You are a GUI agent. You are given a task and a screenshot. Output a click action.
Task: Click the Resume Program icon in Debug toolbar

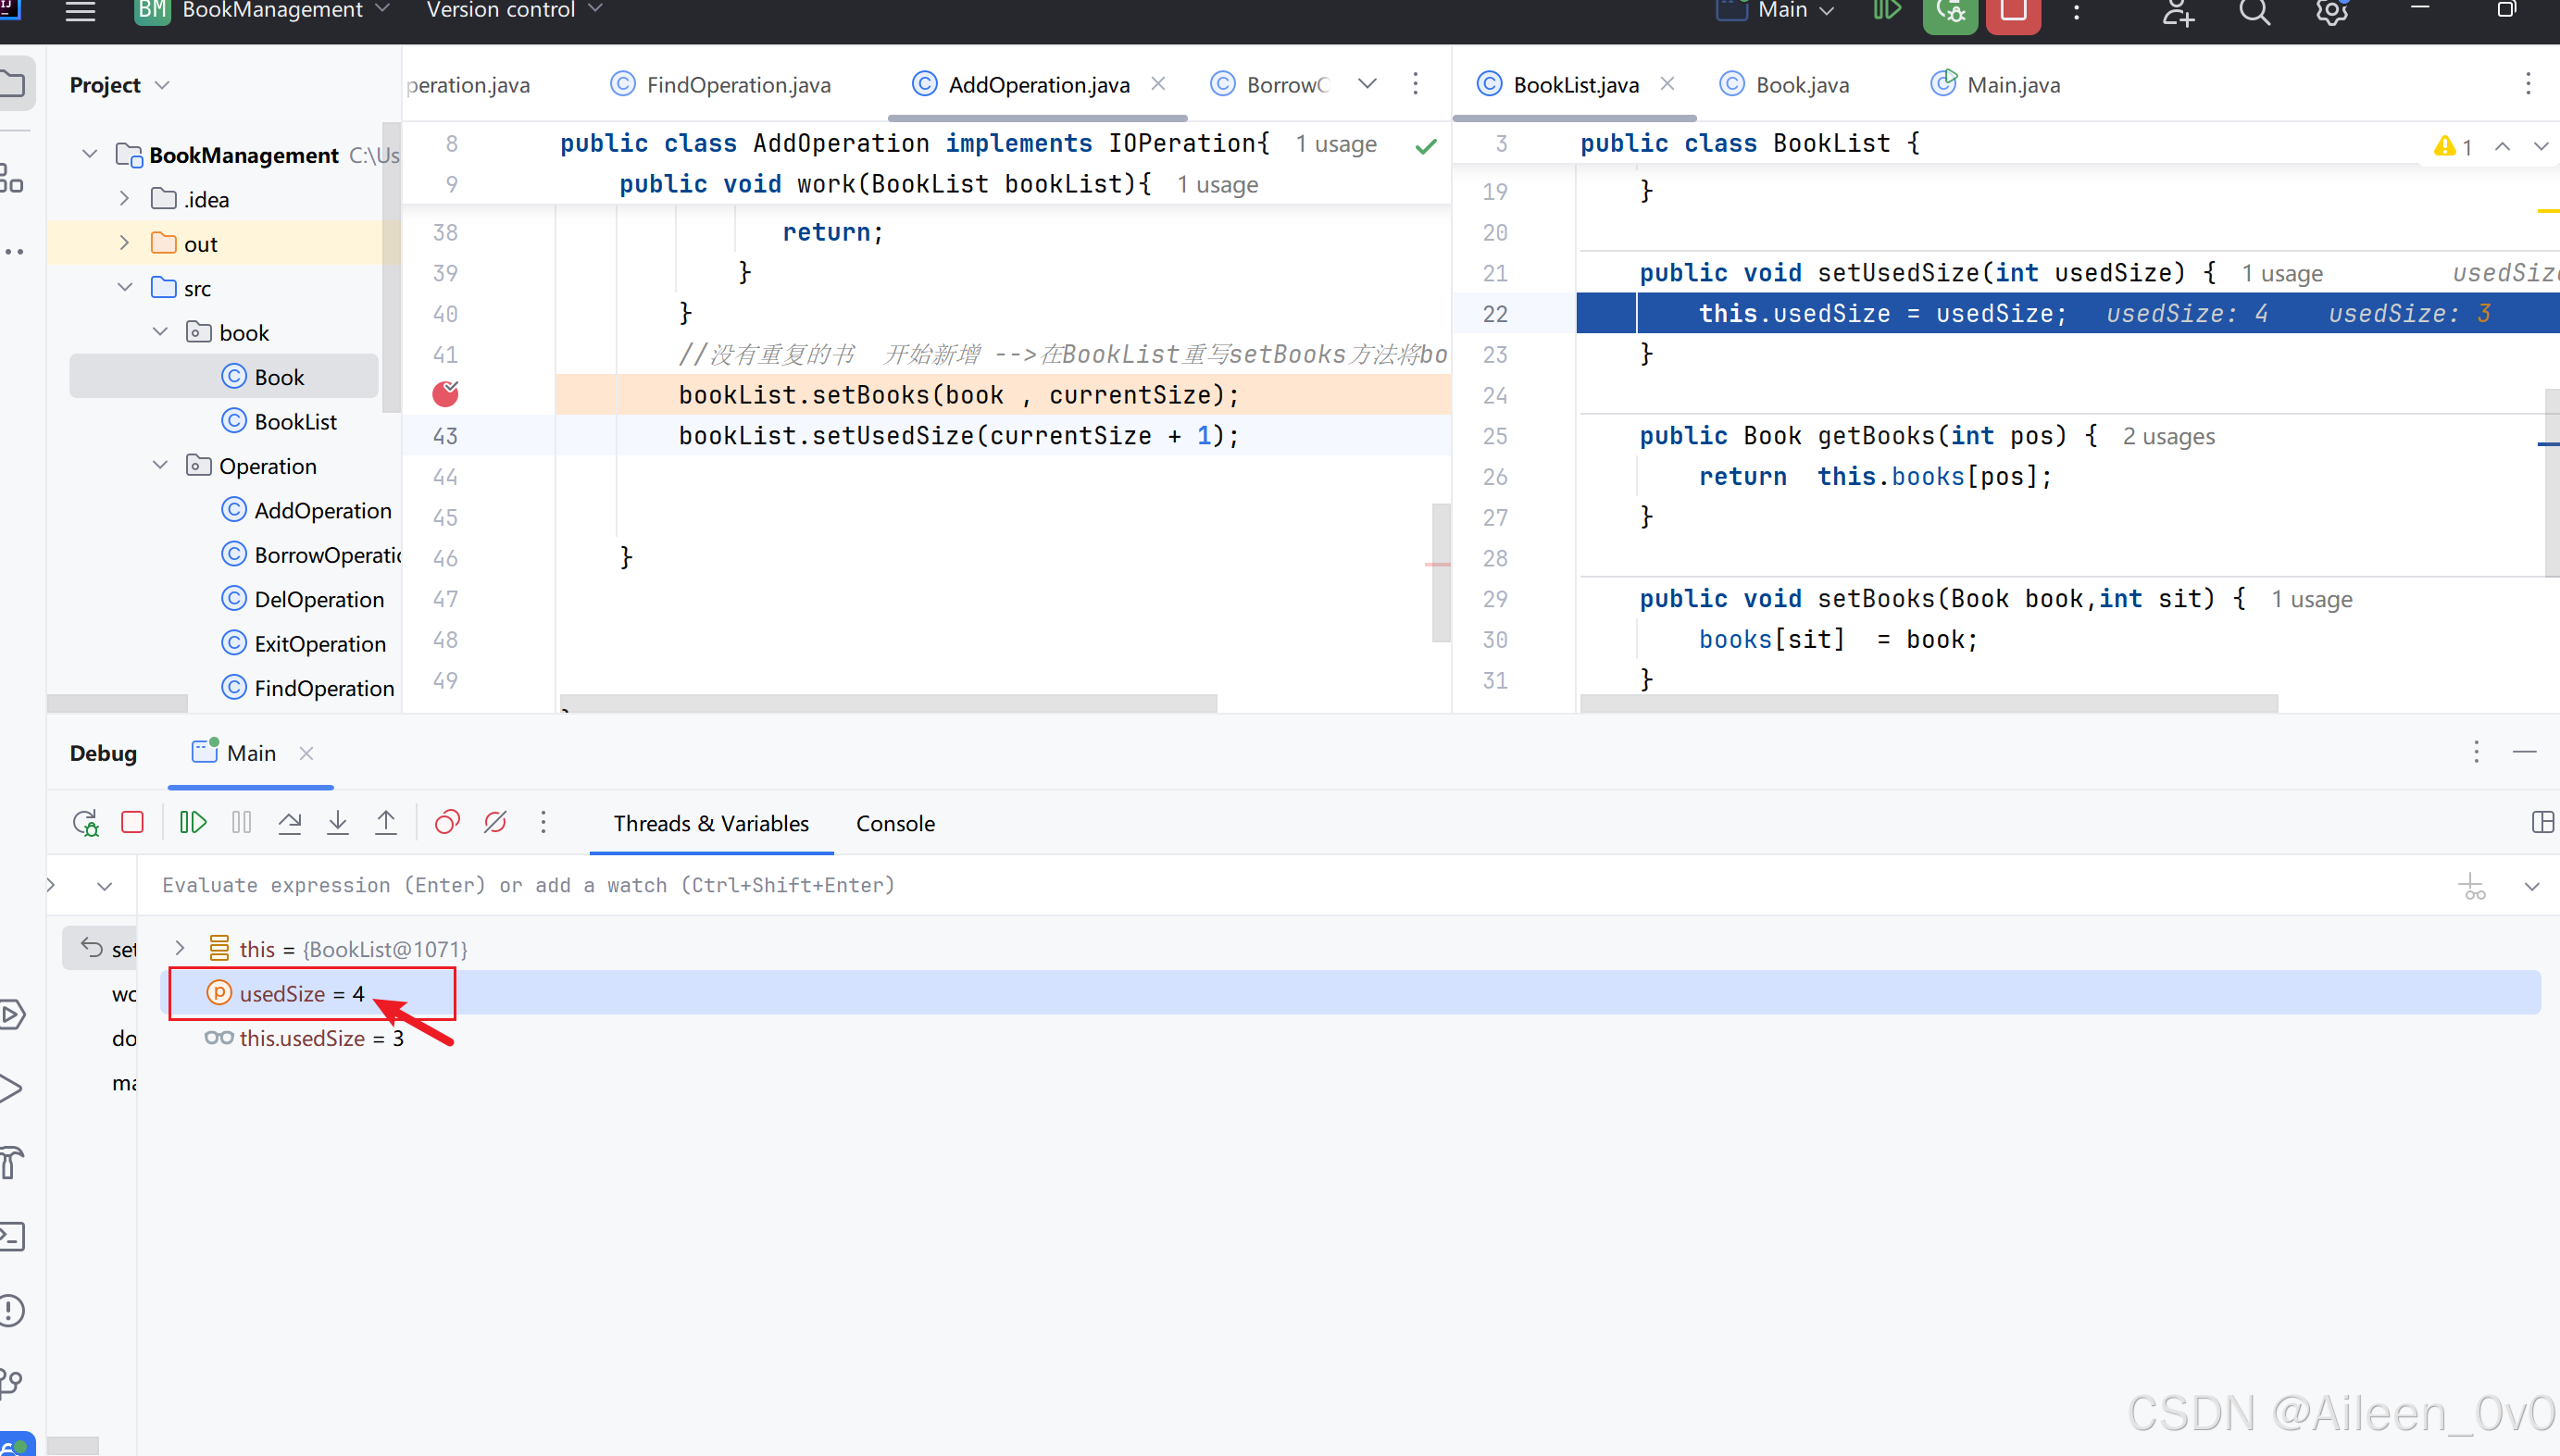click(193, 823)
